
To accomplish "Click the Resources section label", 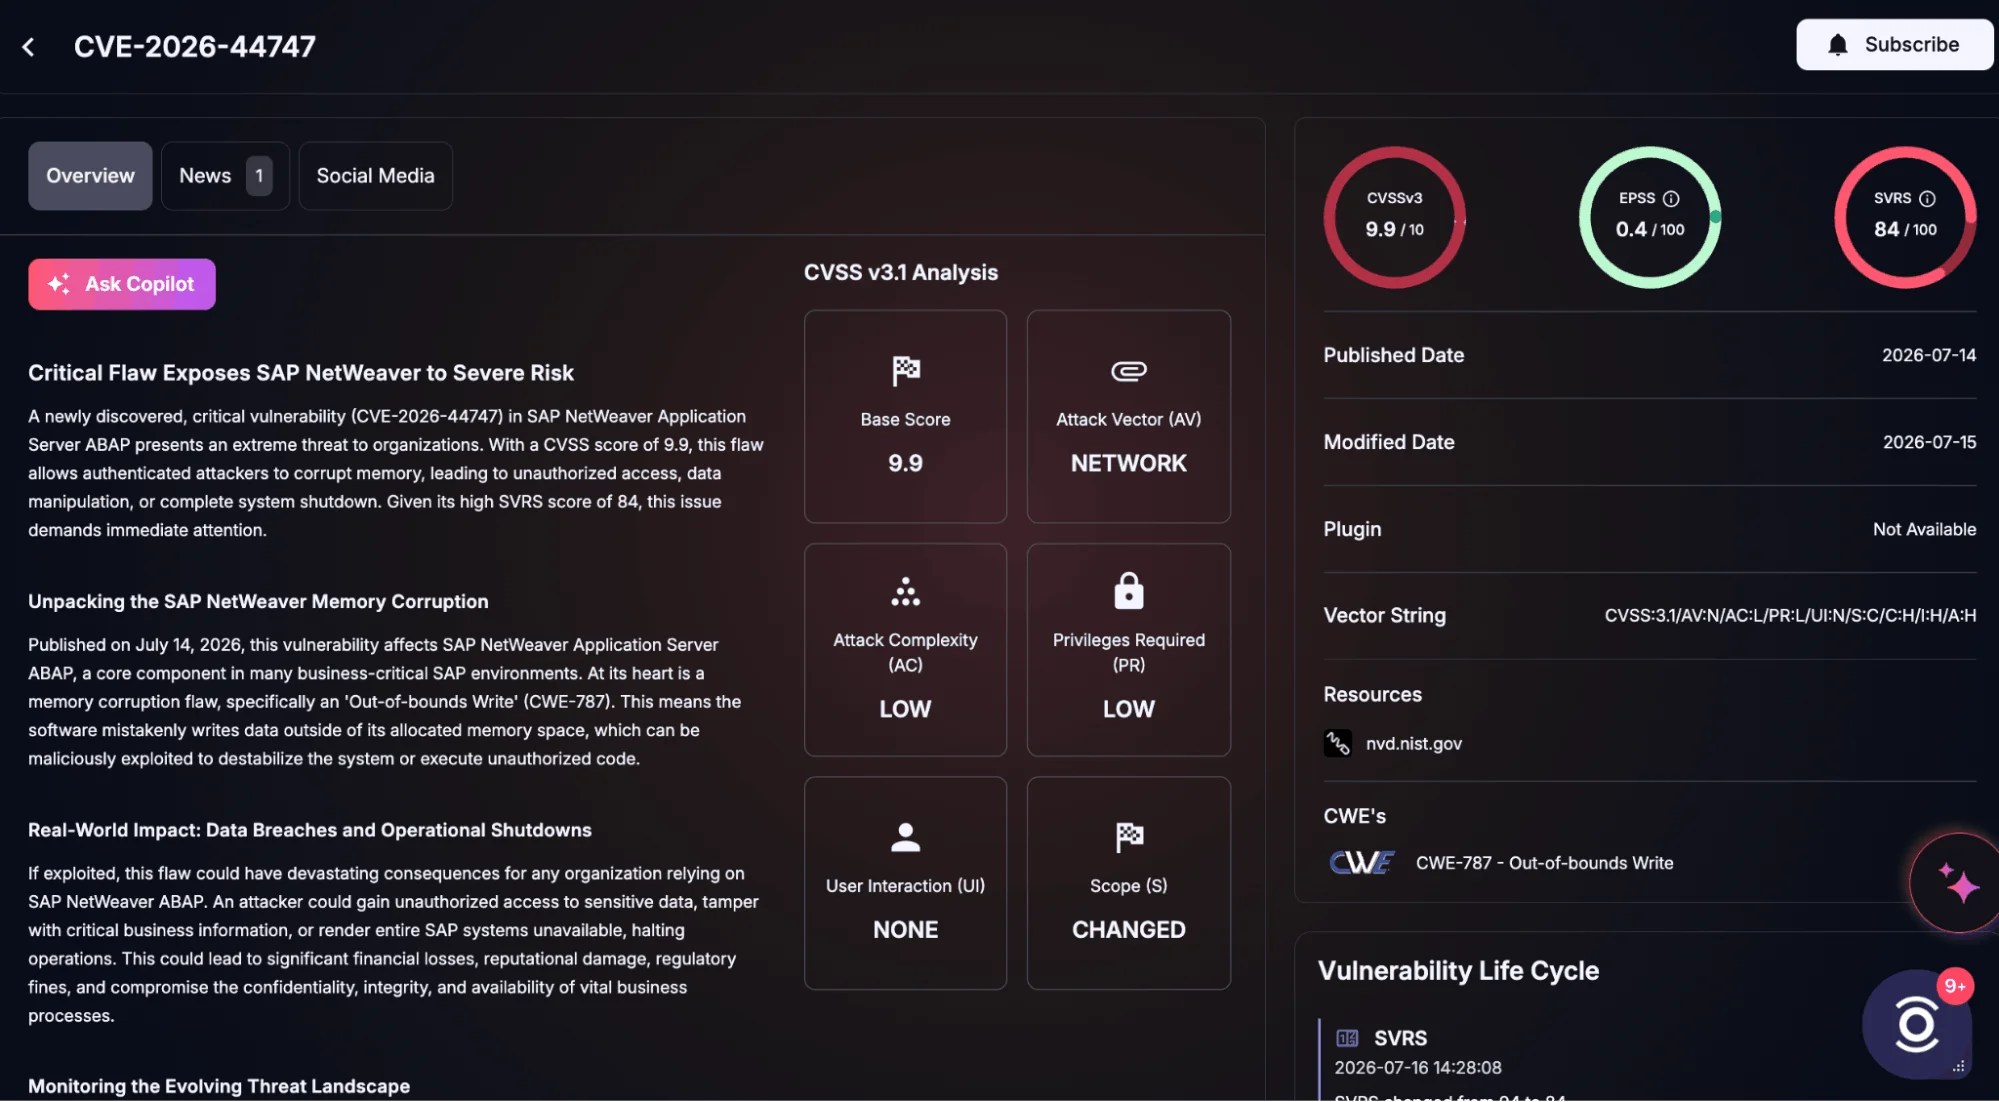I will pos(1372,694).
